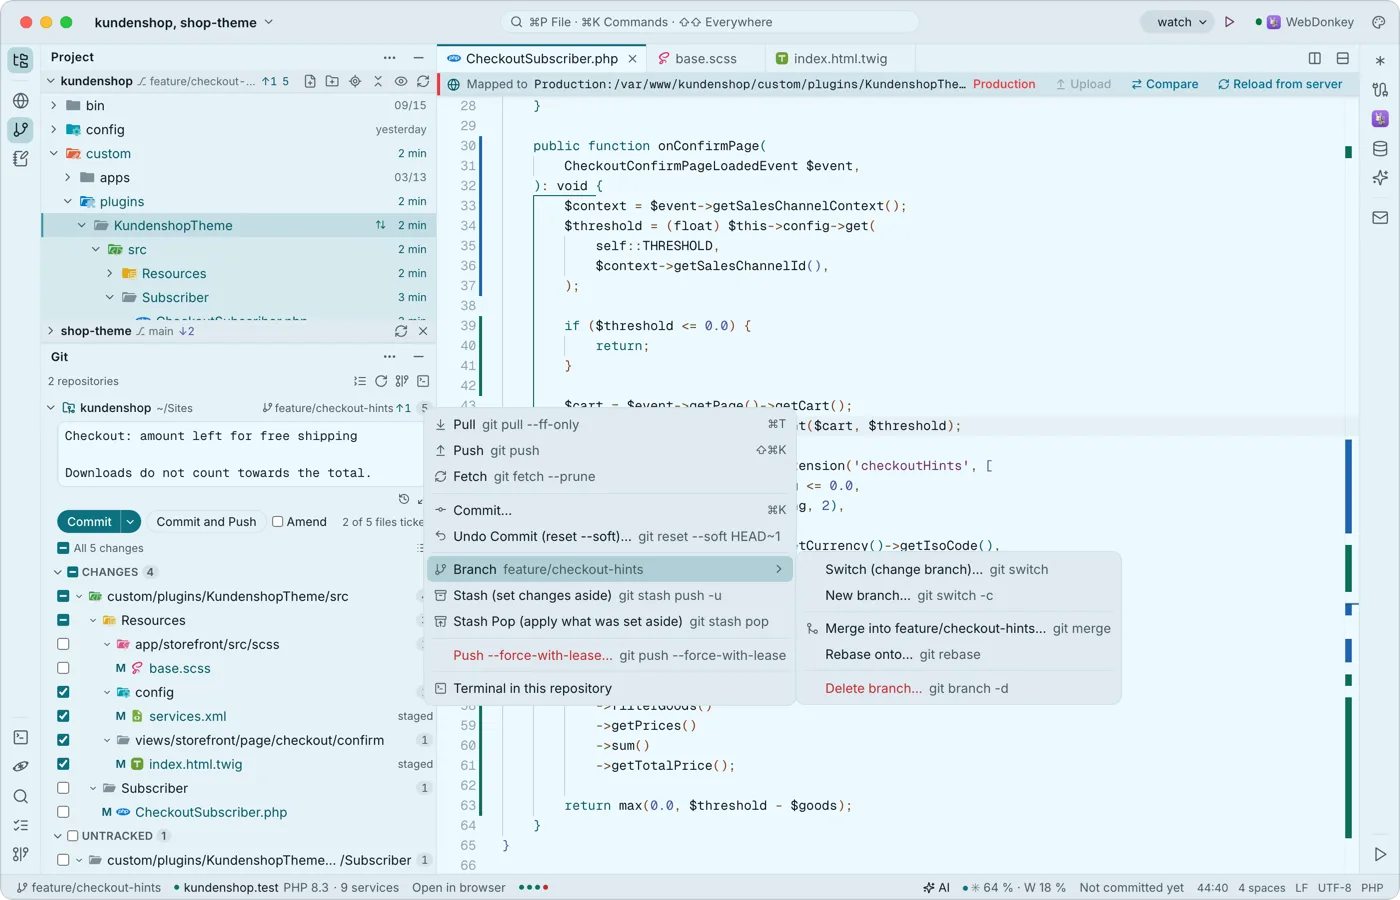This screenshot has height=900, width=1400.
Task: Check the CheckoutSubscriber.php change checkbox
Action: pyautogui.click(x=63, y=812)
